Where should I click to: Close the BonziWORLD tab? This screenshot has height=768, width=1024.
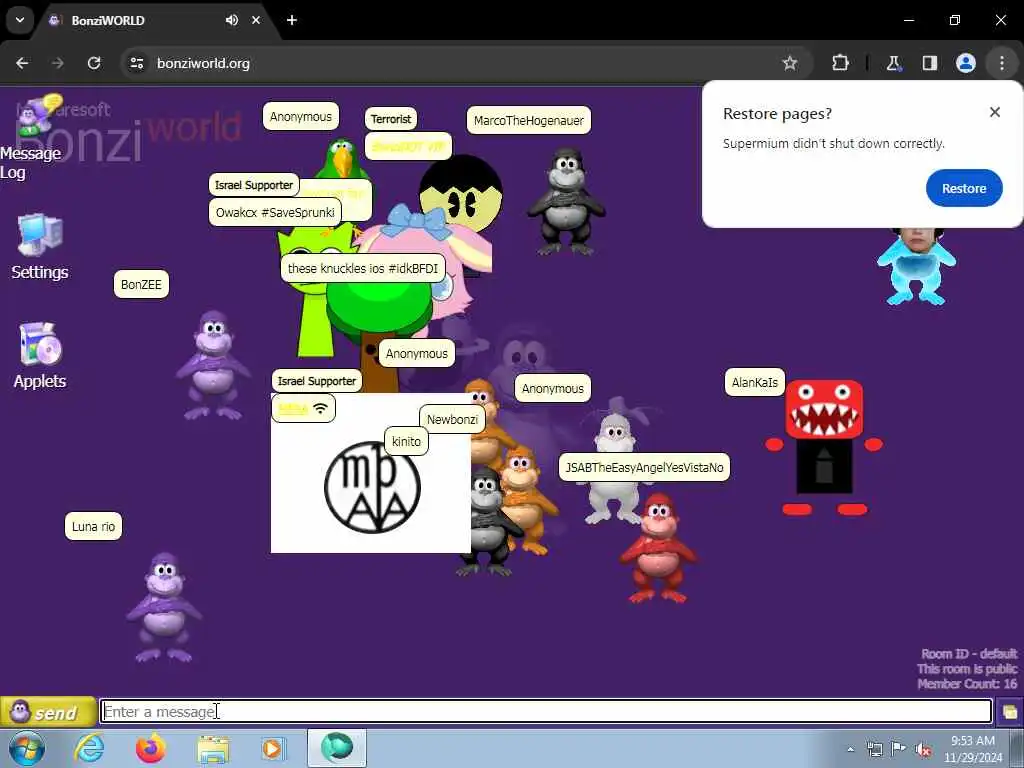(256, 20)
